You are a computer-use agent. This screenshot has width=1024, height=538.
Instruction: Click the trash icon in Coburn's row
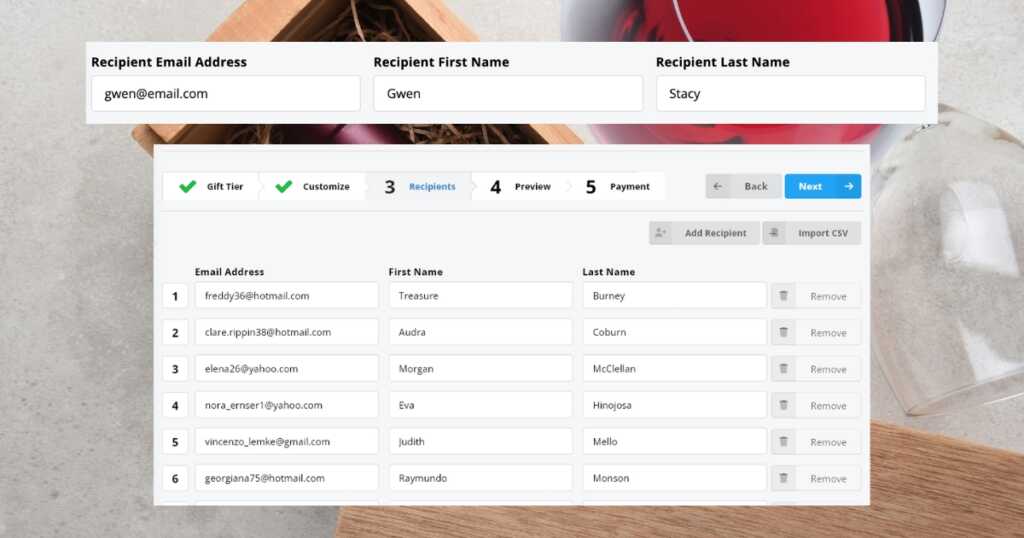pyautogui.click(x=784, y=332)
